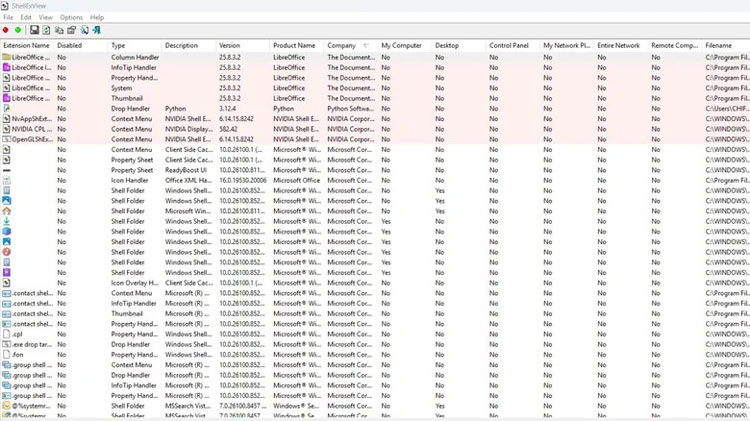Viewport: 750px width, 421px height.
Task: Click the red round Shell Folder row icon
Action: 6,252
